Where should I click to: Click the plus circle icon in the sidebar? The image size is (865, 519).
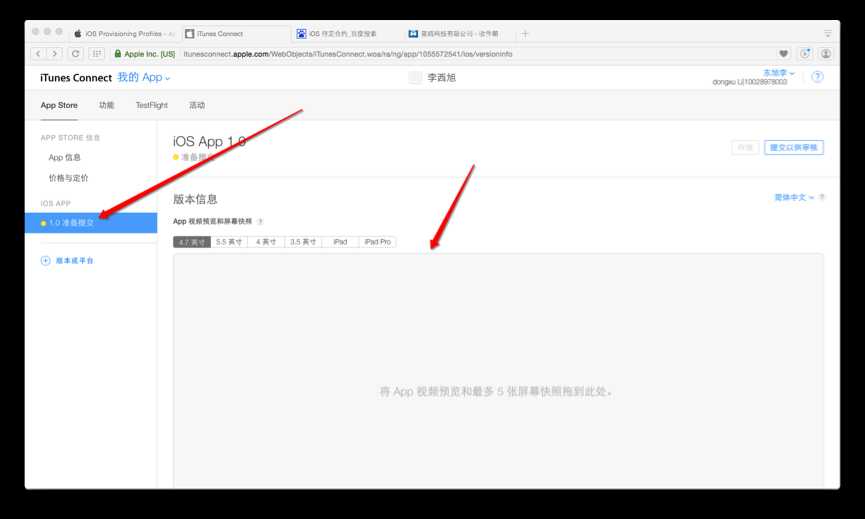(45, 260)
